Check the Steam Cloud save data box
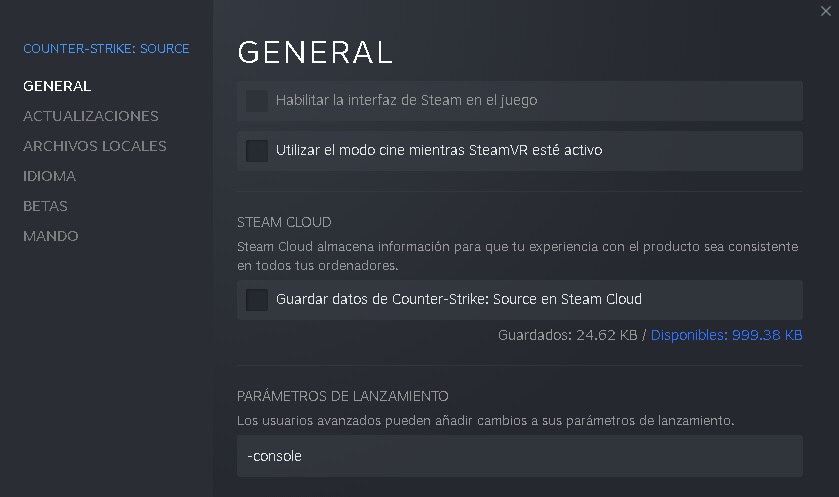The image size is (839, 497). click(x=257, y=299)
